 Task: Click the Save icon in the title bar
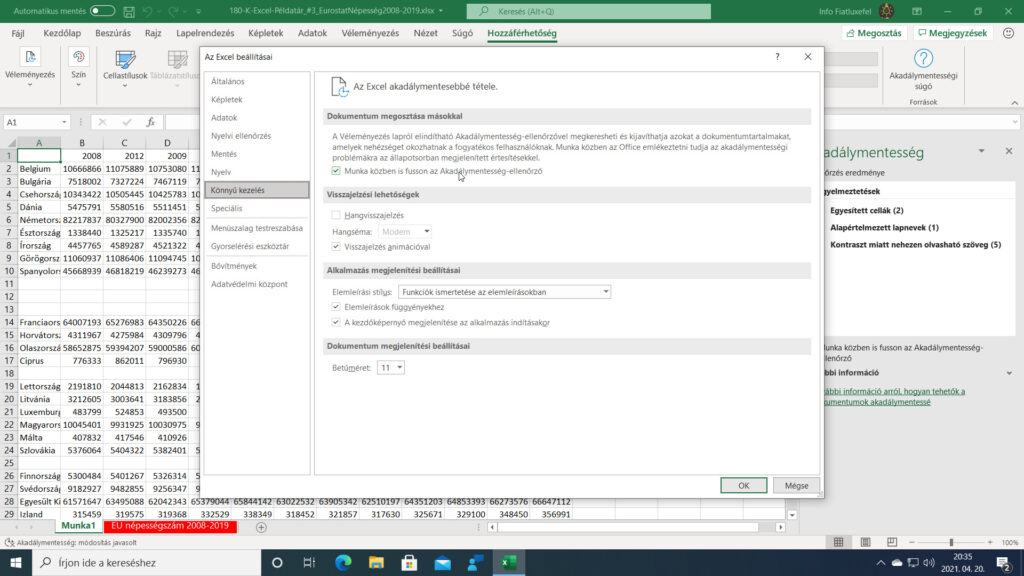tap(129, 11)
